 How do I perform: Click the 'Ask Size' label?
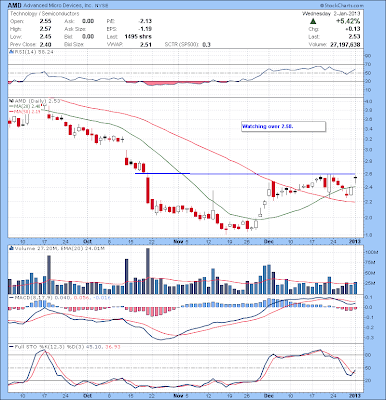point(75,29)
